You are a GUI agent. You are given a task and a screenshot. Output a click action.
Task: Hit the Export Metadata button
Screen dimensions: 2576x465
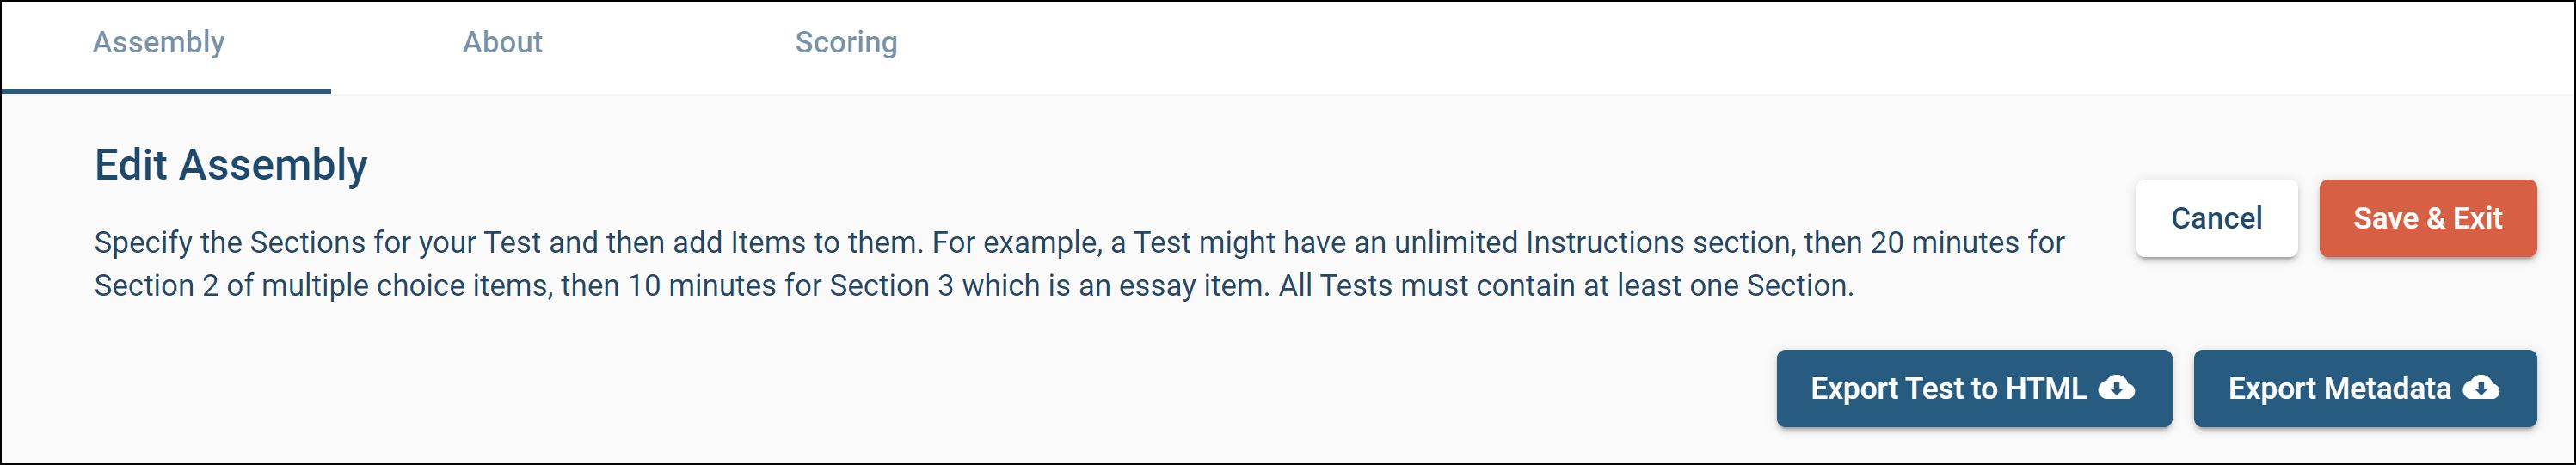2364,388
